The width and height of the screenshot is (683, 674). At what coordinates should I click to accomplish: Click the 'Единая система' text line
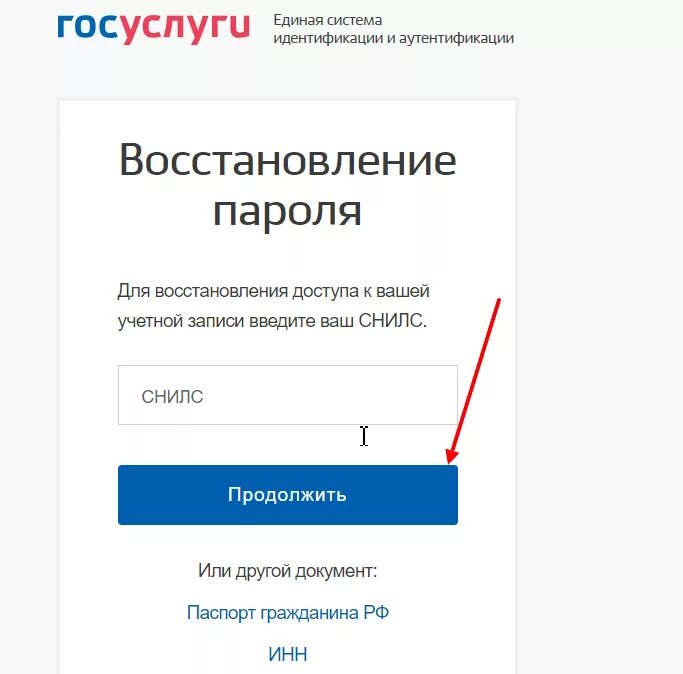pyautogui.click(x=328, y=20)
